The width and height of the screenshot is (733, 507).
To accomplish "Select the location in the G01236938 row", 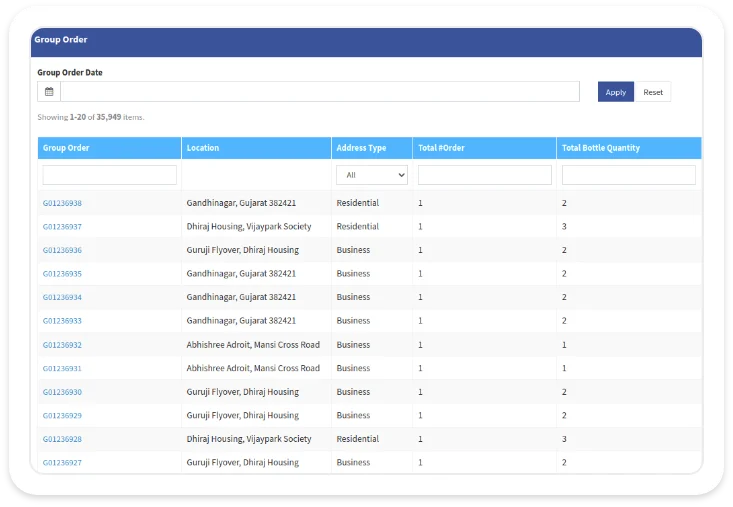I will (241, 203).
